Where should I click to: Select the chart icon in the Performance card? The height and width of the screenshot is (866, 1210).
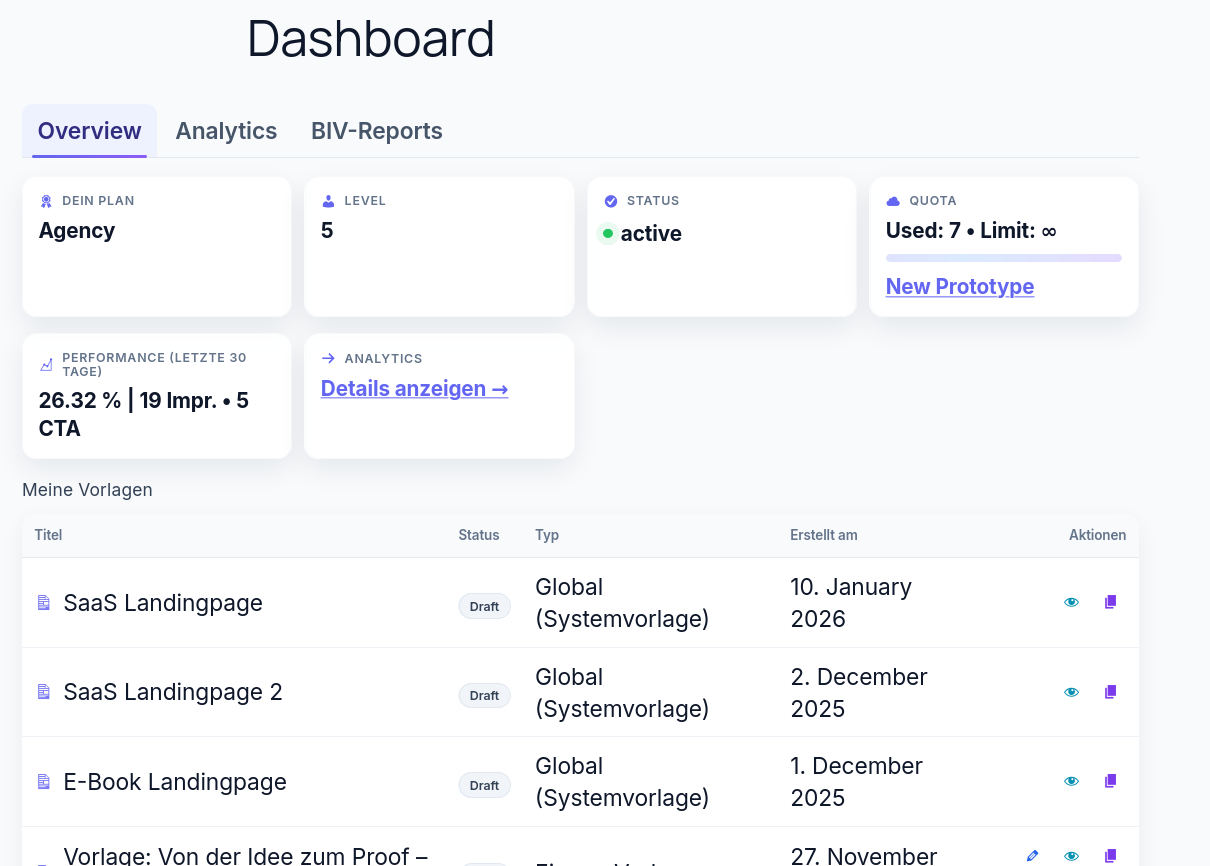point(46,364)
